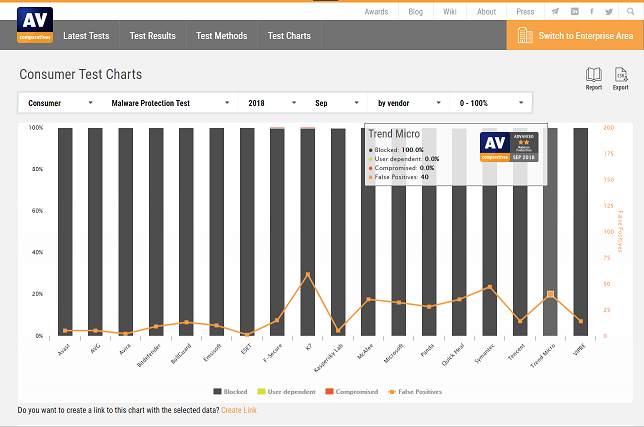Click the Consumer Test Charts heading
Image resolution: width=644 pixels, height=427 pixels.
click(80, 74)
